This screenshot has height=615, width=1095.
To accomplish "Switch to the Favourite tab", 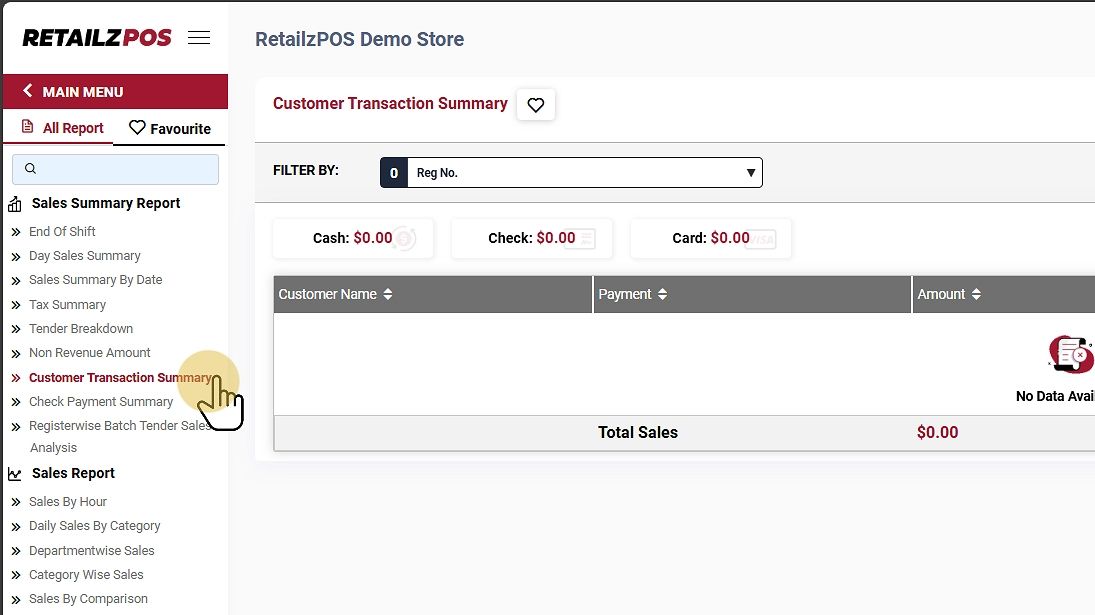I will point(170,128).
